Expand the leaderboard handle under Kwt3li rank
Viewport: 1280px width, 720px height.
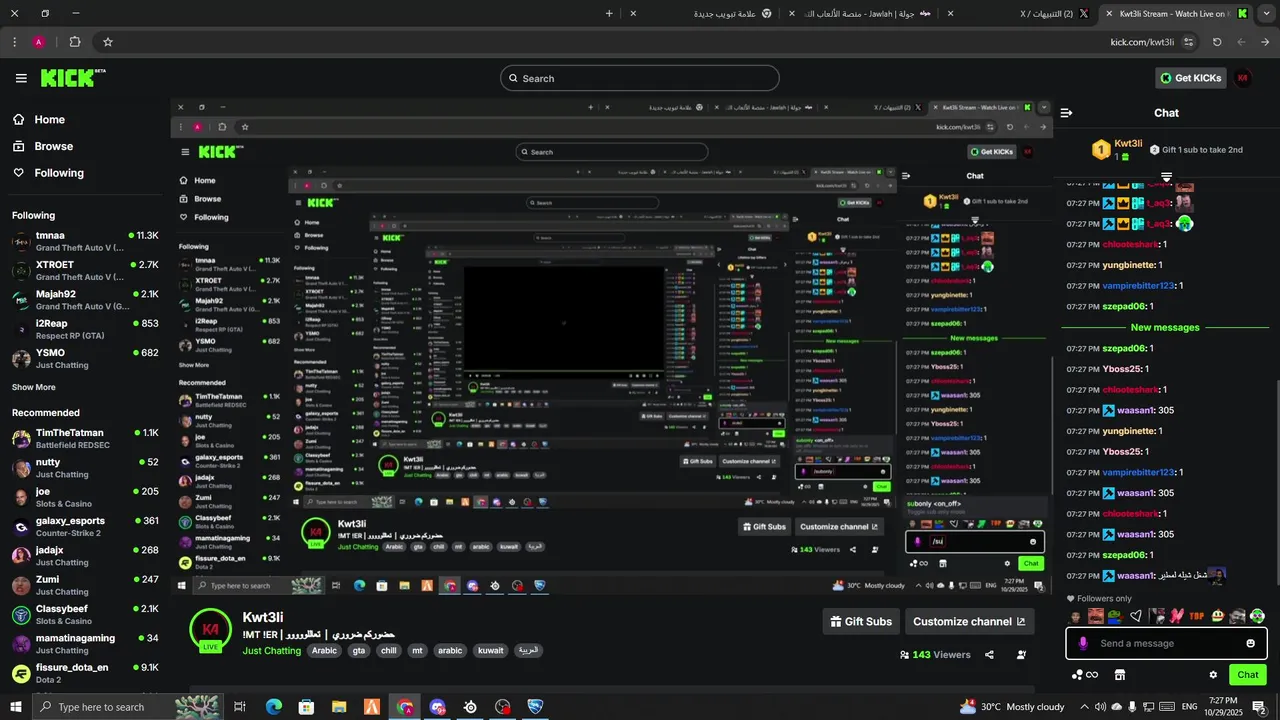coord(1166,177)
